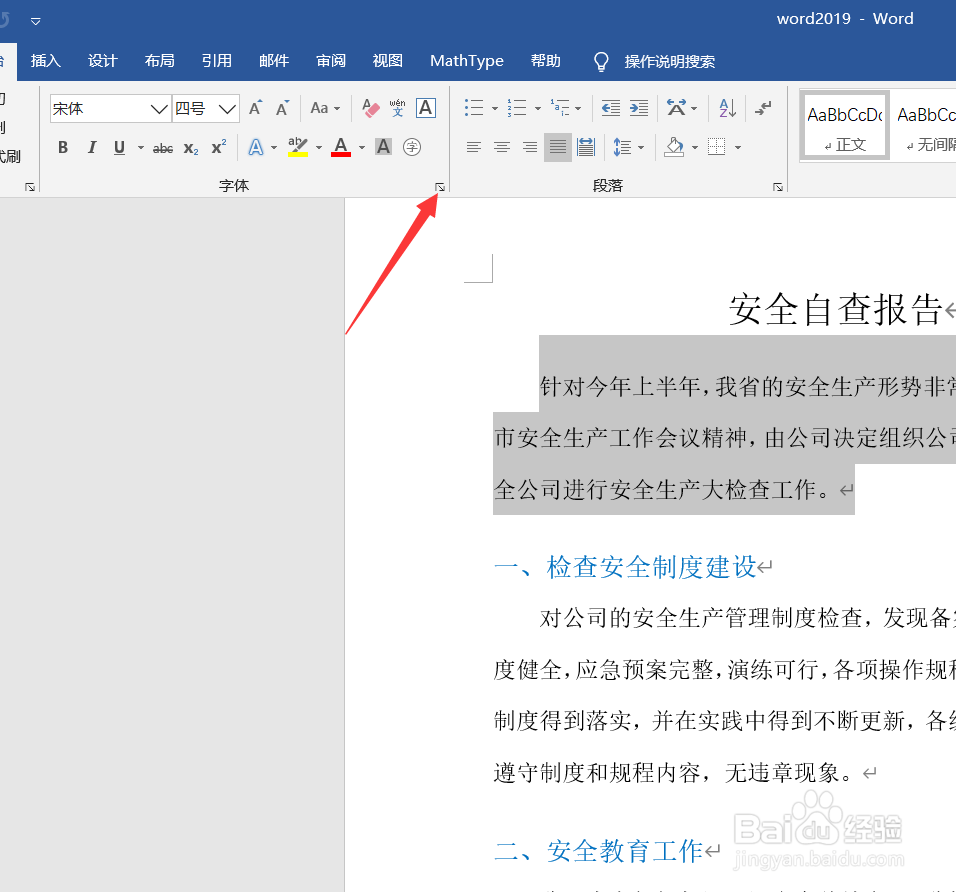The height and width of the screenshot is (892, 956).
Task: Open the Font dialog launcher arrow
Action: click(x=440, y=187)
